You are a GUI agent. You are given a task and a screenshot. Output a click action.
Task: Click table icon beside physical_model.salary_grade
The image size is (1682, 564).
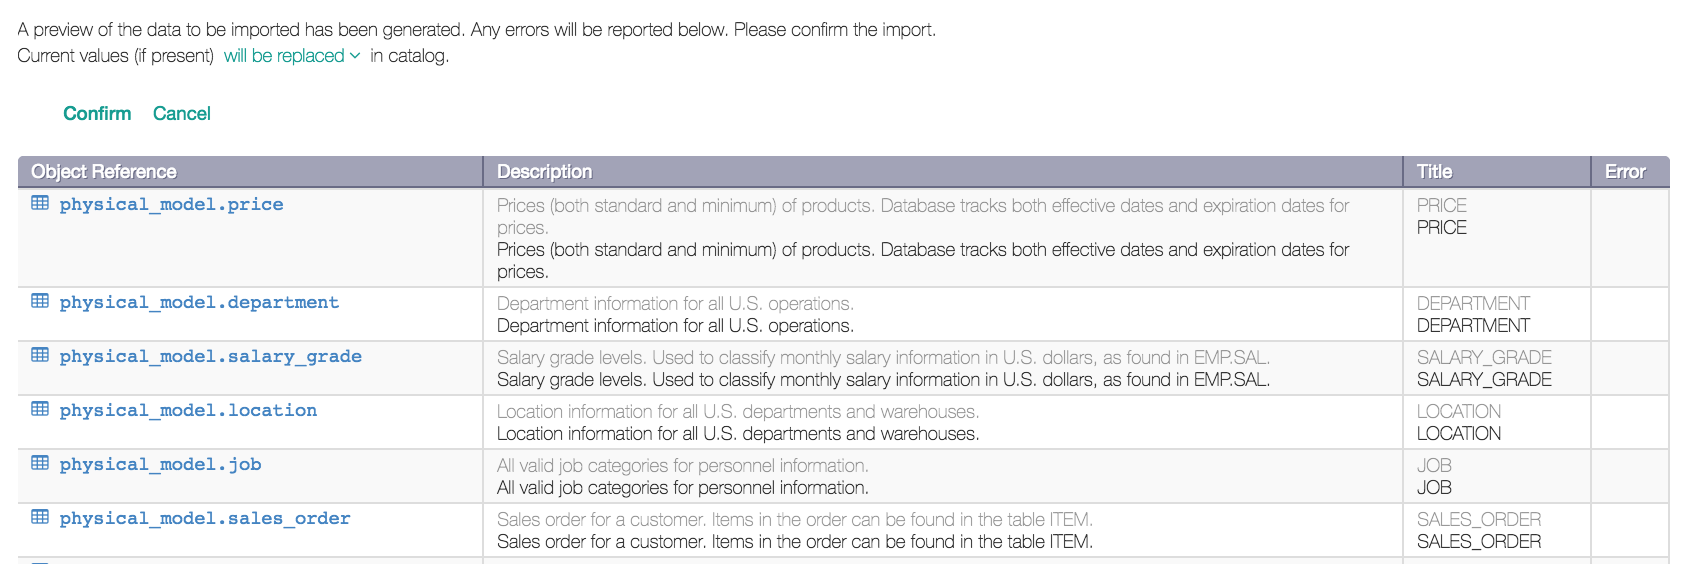click(40, 355)
